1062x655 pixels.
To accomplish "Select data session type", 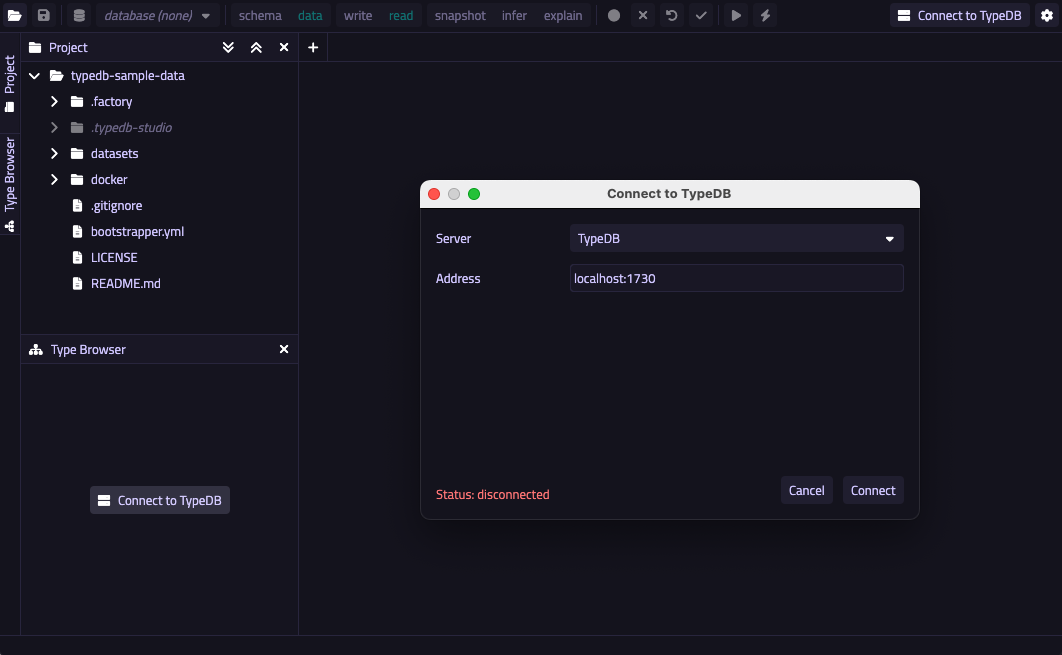I will pos(310,15).
